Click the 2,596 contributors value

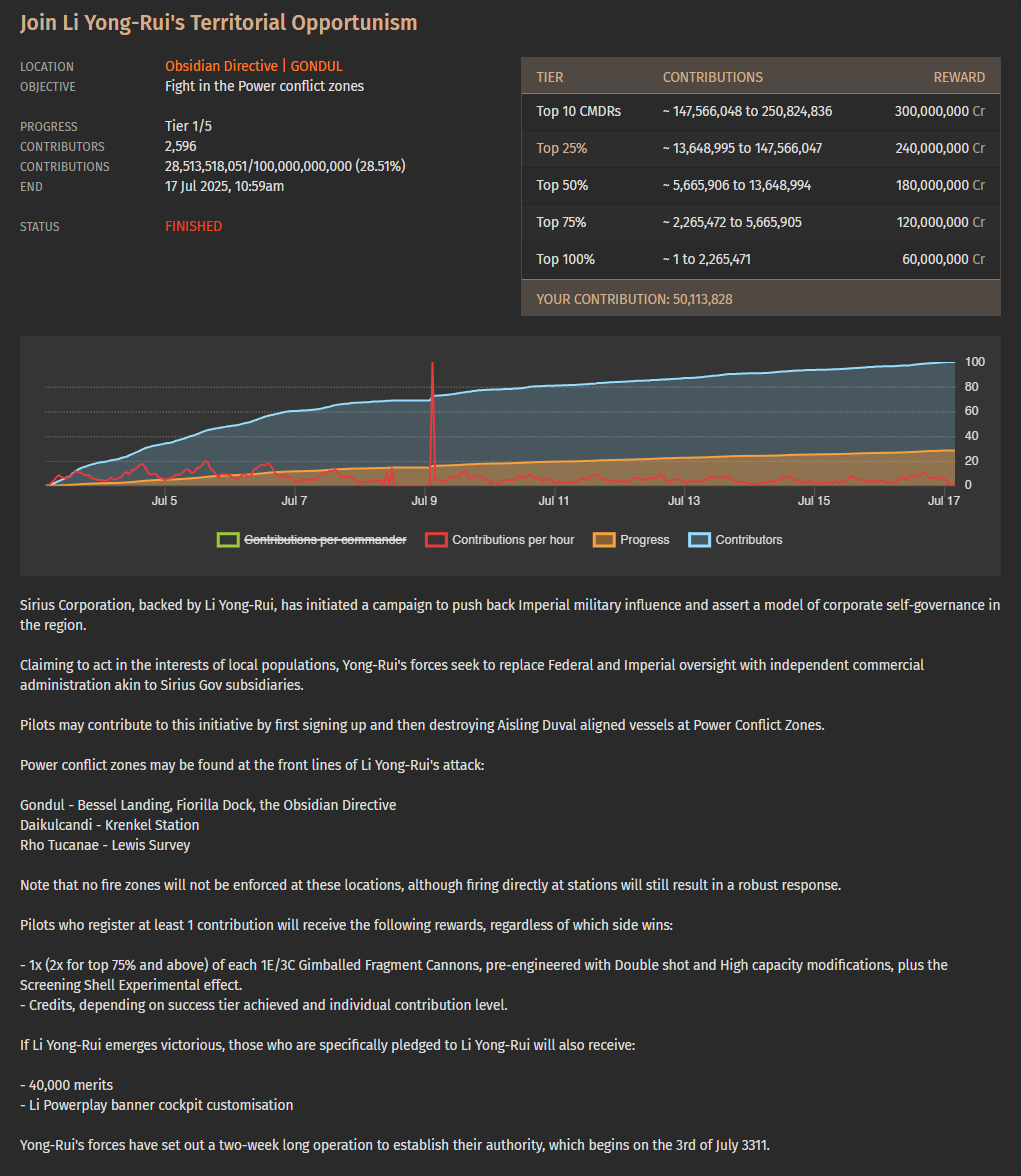[181, 146]
